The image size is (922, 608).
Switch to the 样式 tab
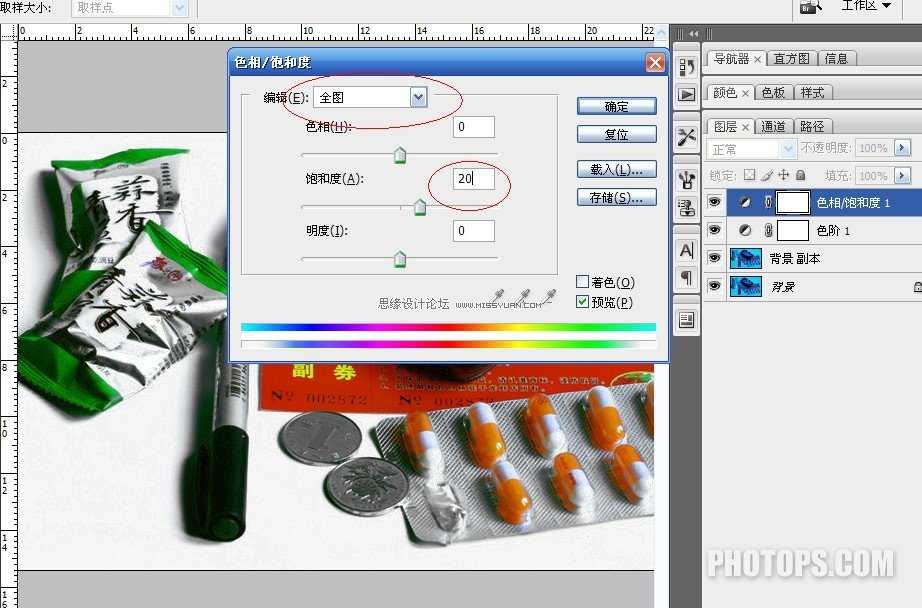[813, 92]
